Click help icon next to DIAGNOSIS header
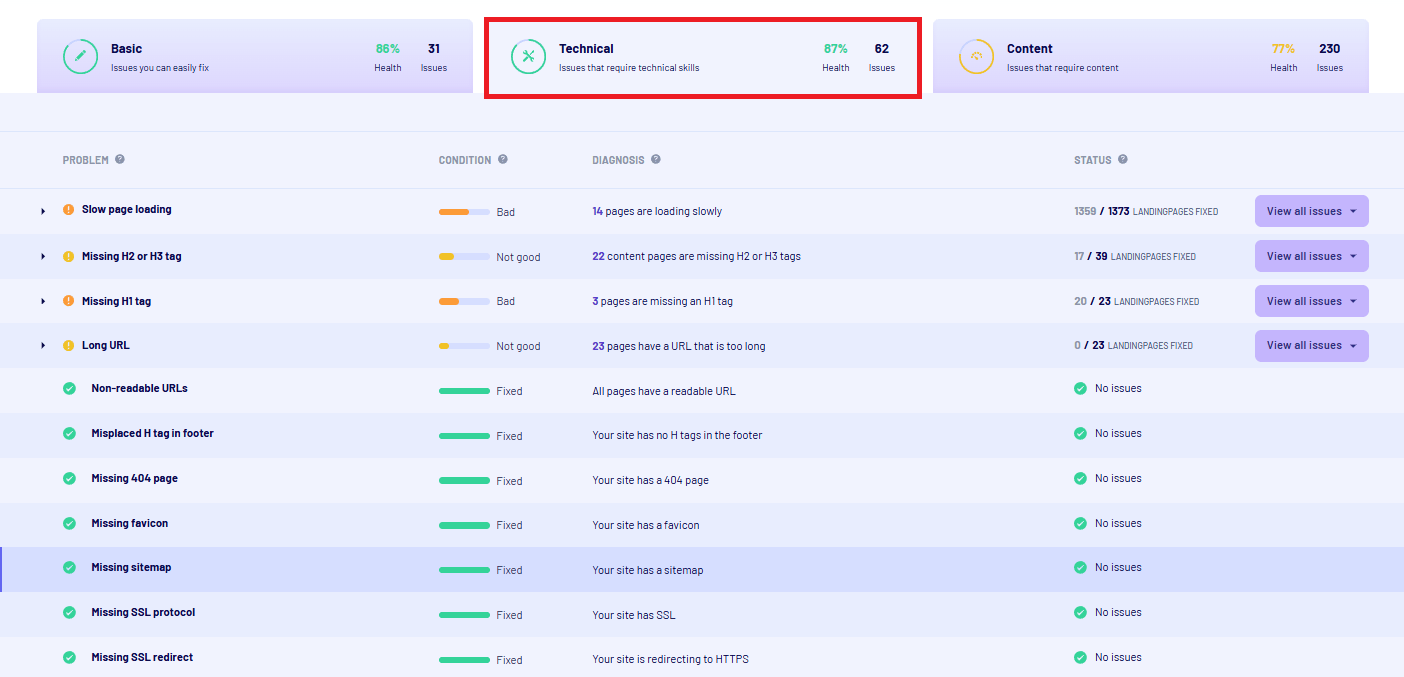 [656, 160]
